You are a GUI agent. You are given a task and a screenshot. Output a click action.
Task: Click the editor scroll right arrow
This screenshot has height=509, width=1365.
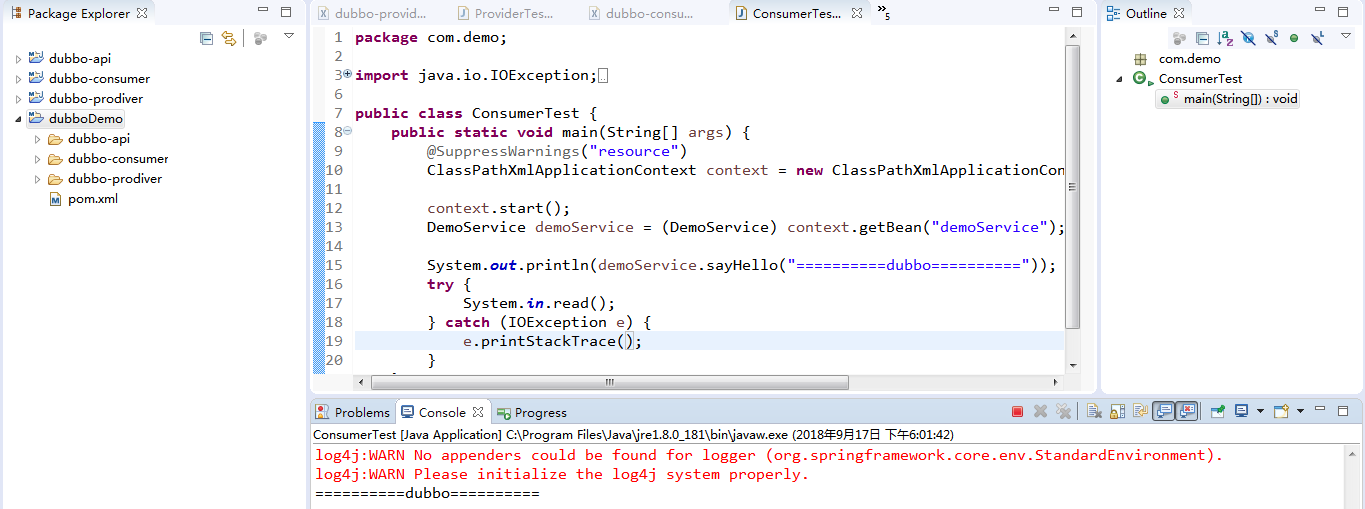coord(1056,382)
